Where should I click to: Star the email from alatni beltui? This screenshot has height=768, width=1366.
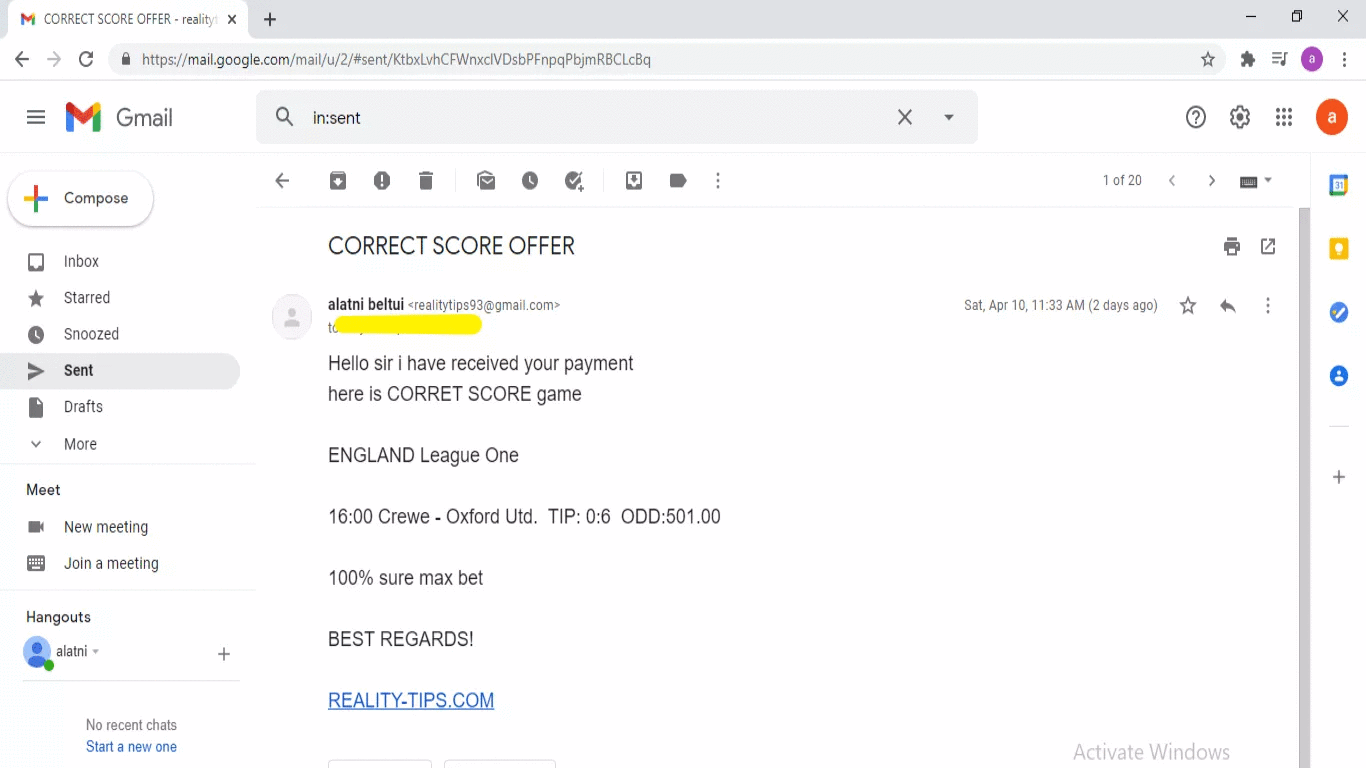coord(1188,306)
